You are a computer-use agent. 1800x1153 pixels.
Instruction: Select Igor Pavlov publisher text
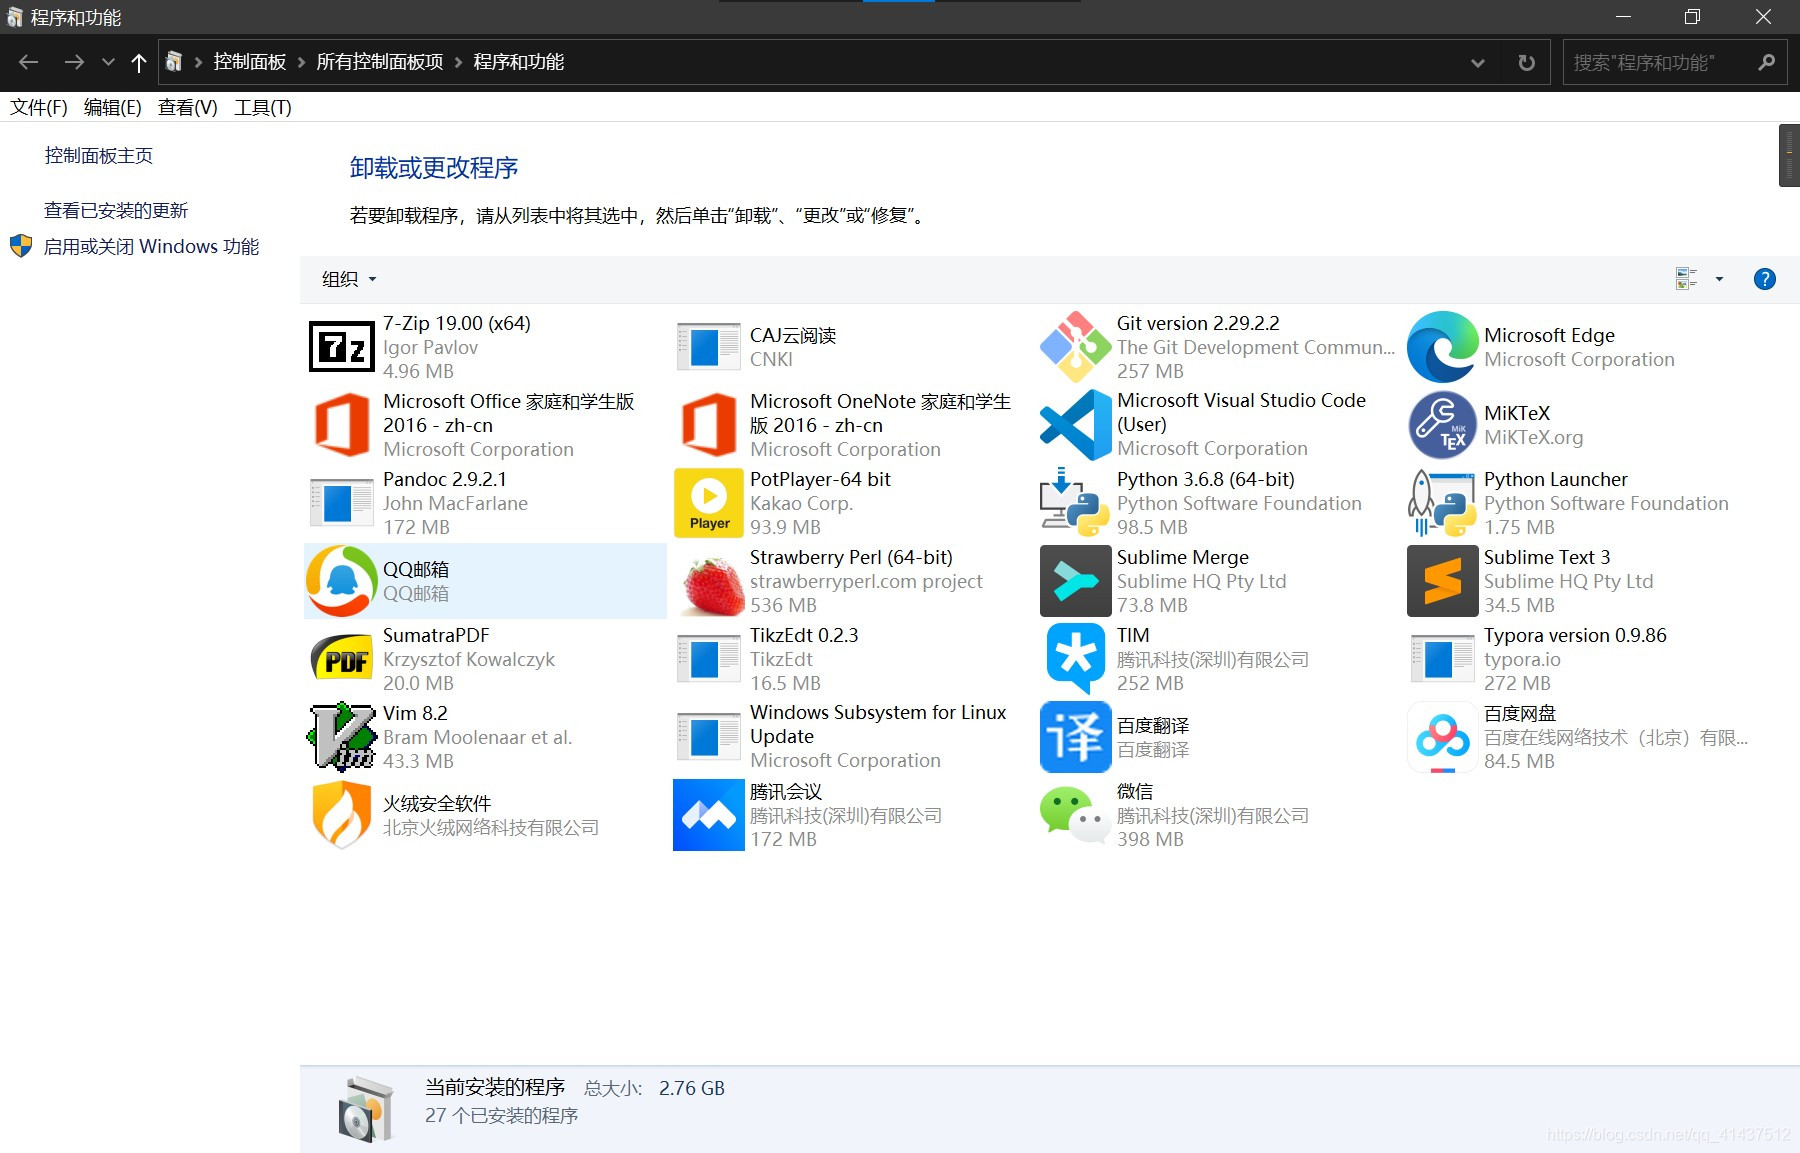point(430,347)
